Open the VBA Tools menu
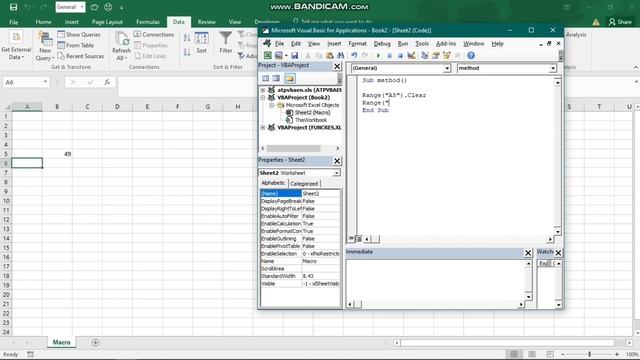Image resolution: width=640 pixels, height=360 pixels. [x=422, y=44]
